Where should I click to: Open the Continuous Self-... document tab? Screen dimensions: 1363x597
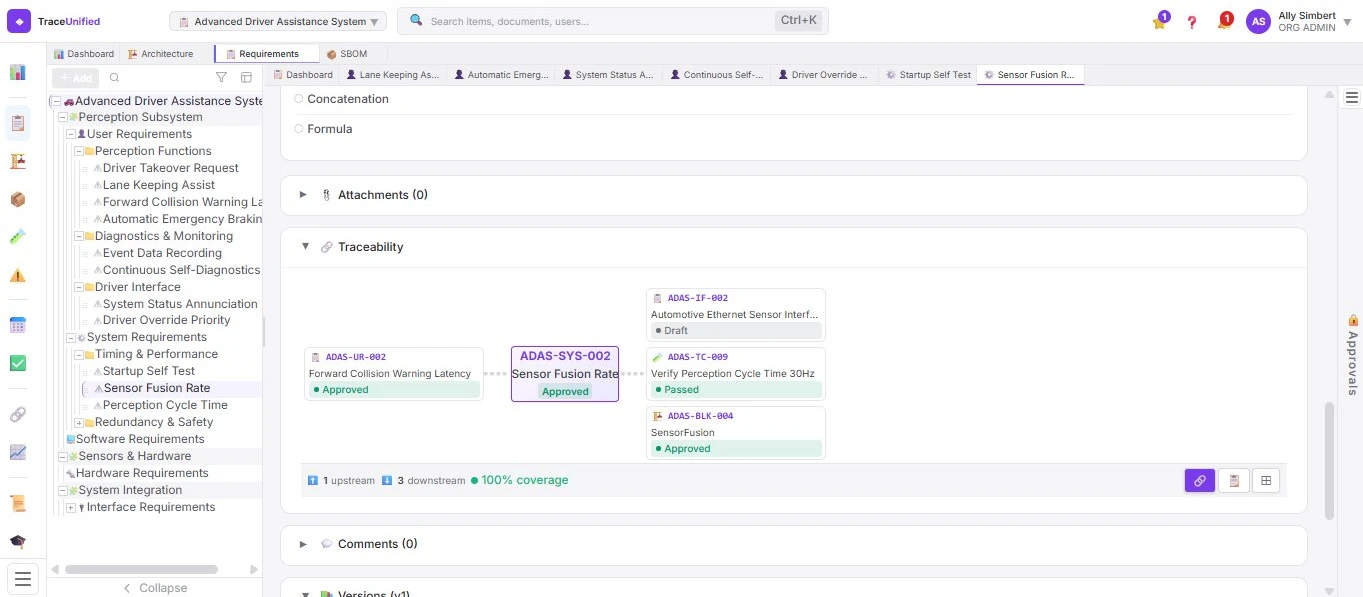(717, 75)
